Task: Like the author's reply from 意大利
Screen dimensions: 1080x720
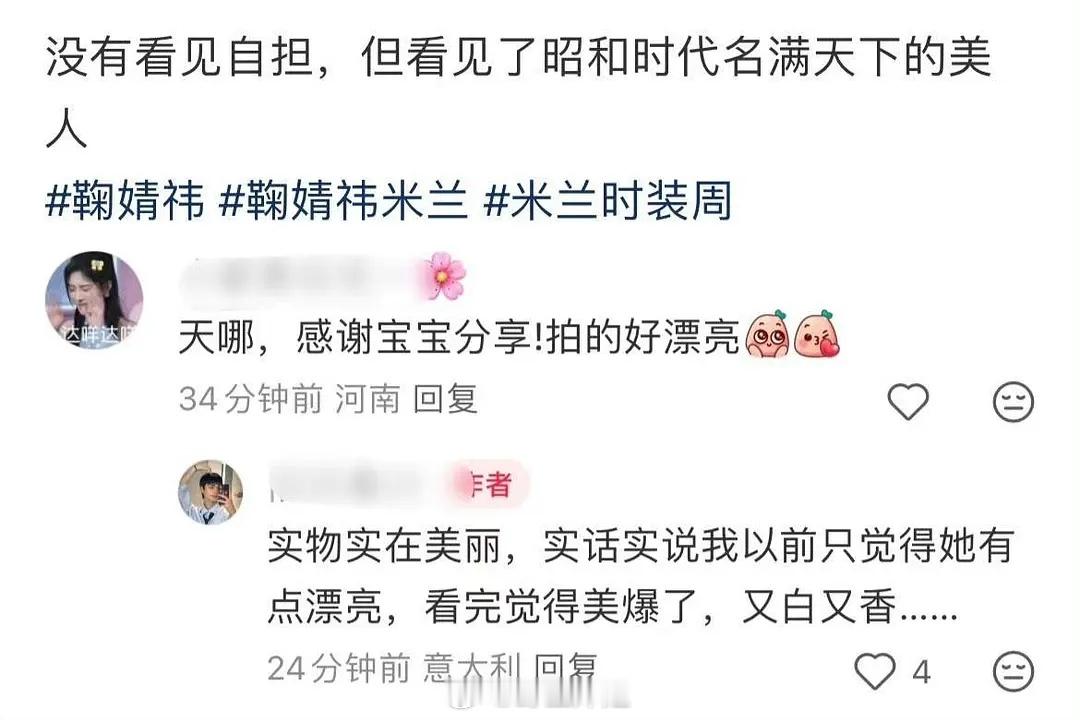Action: point(875,670)
